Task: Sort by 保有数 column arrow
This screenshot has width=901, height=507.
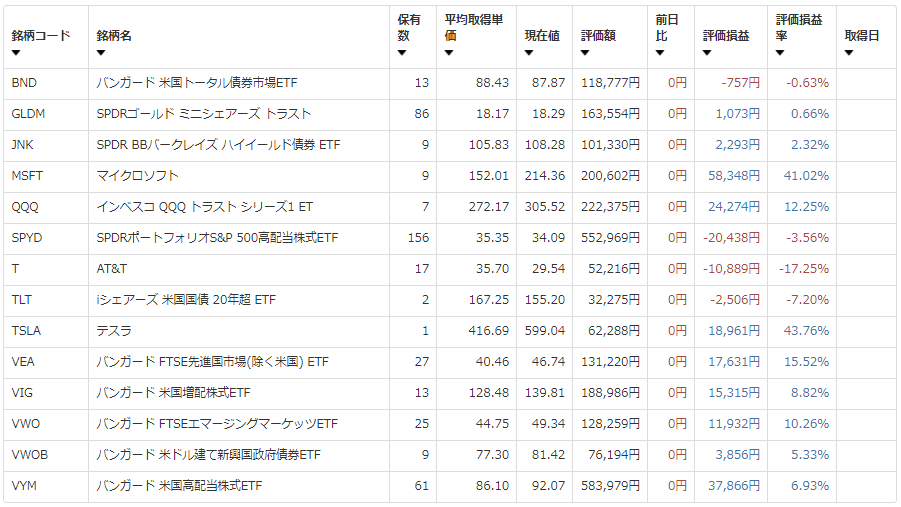Action: pos(402,53)
